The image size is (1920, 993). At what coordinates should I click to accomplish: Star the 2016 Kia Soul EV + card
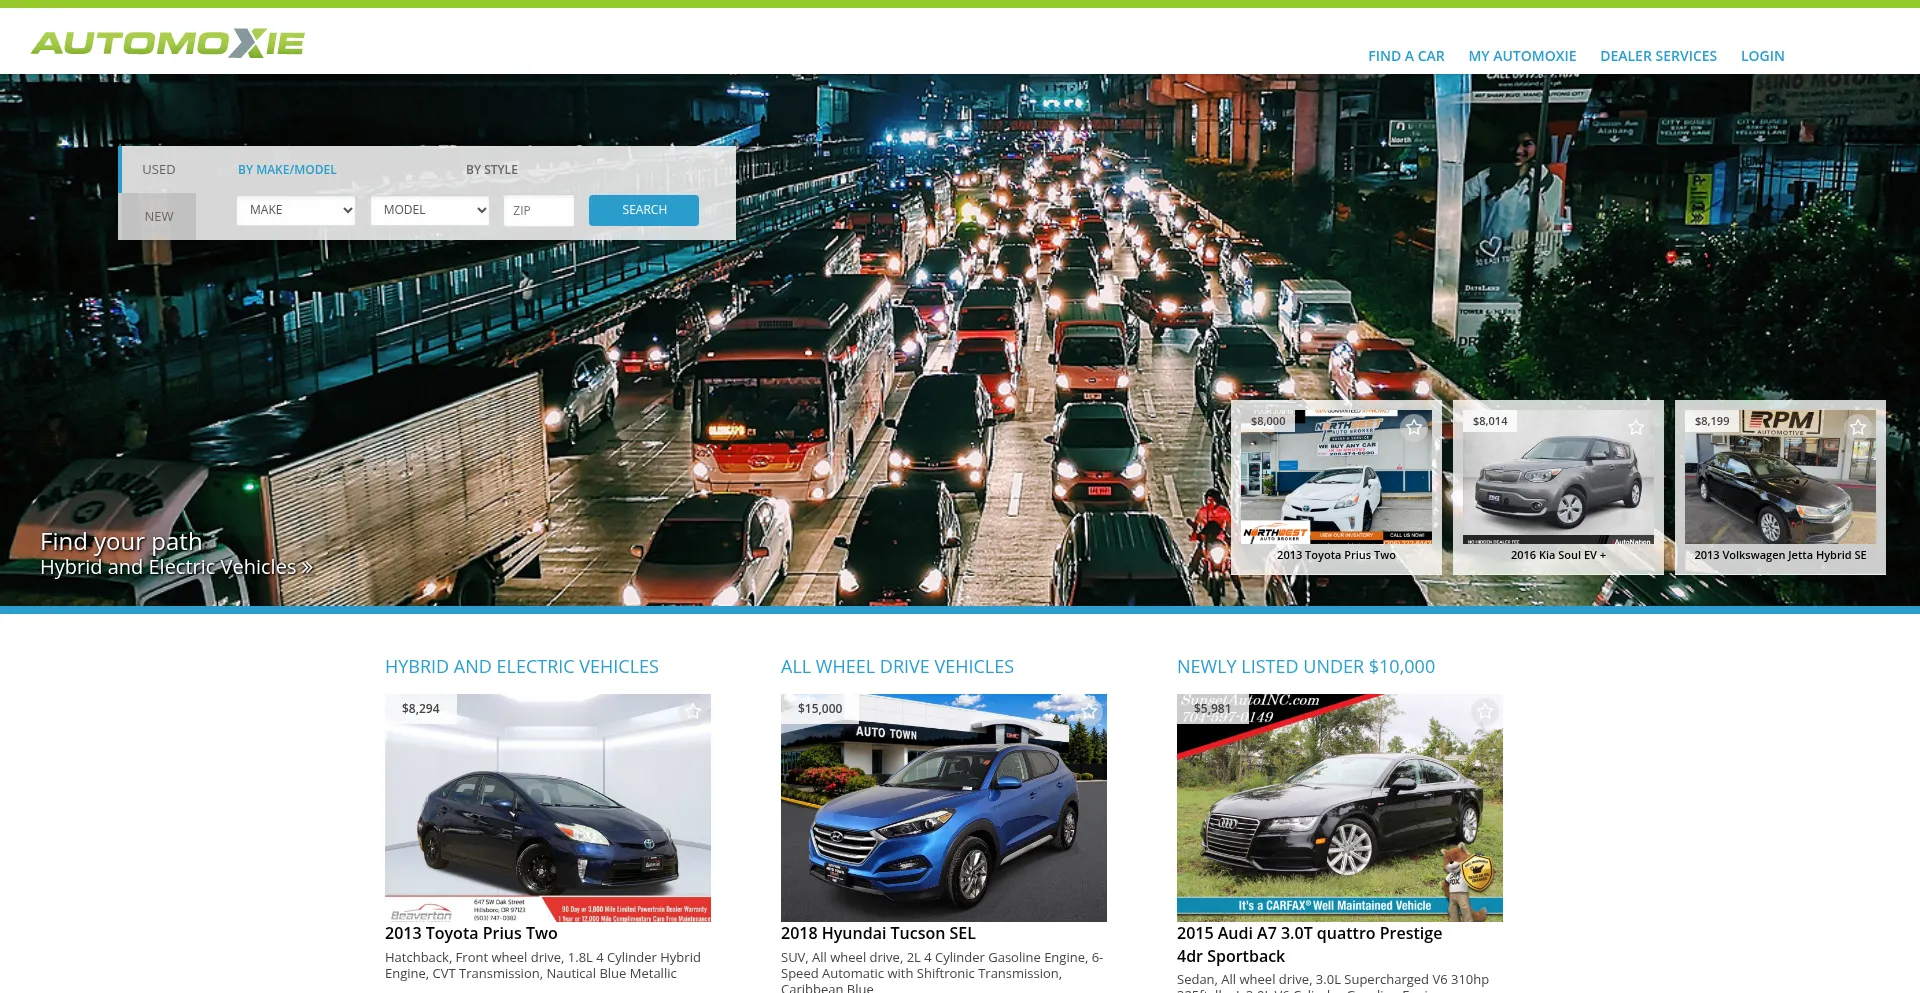pyautogui.click(x=1636, y=427)
